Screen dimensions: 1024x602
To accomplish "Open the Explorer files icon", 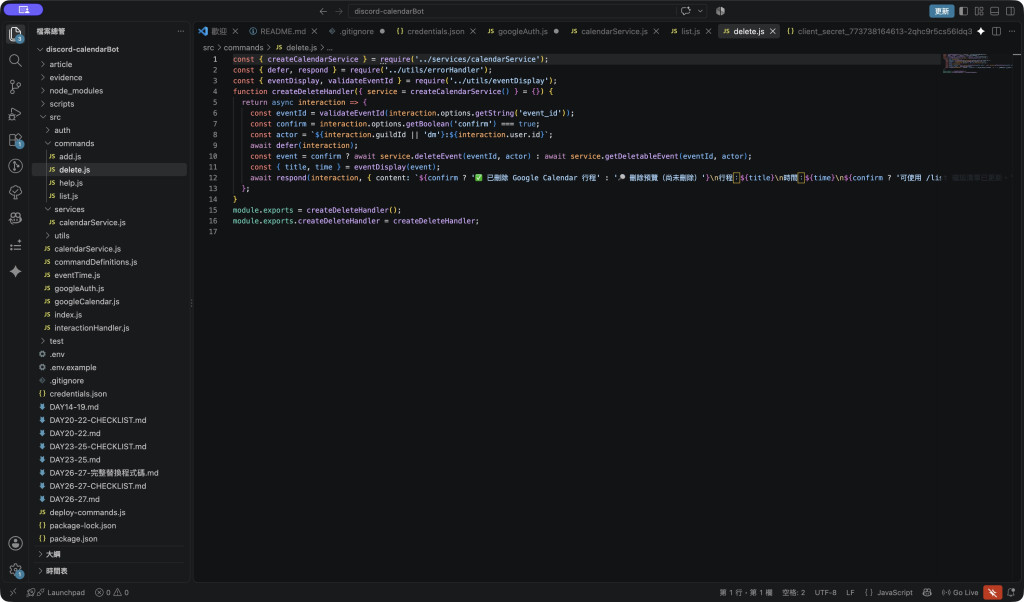I will pyautogui.click(x=15, y=34).
